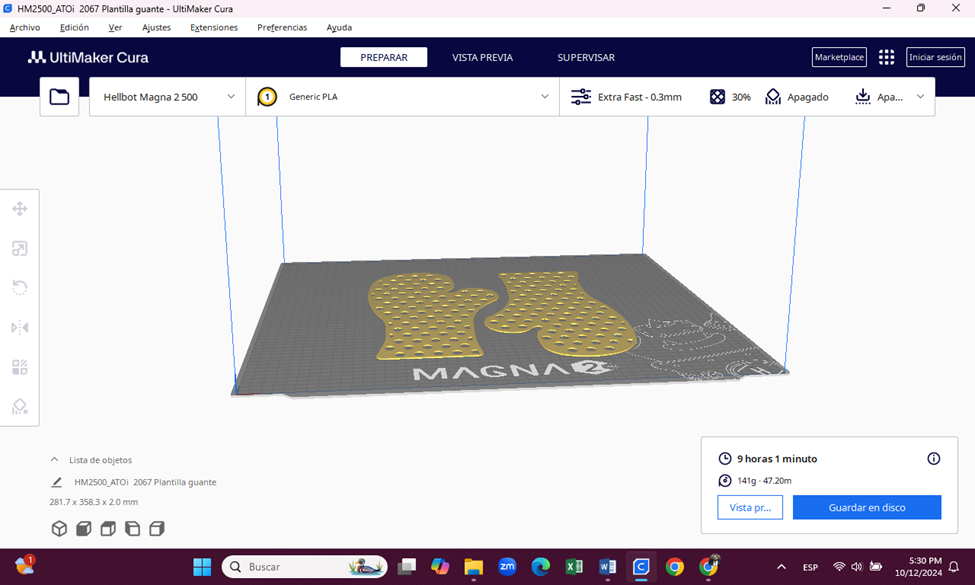Open Google Chrome from the taskbar

click(x=675, y=566)
